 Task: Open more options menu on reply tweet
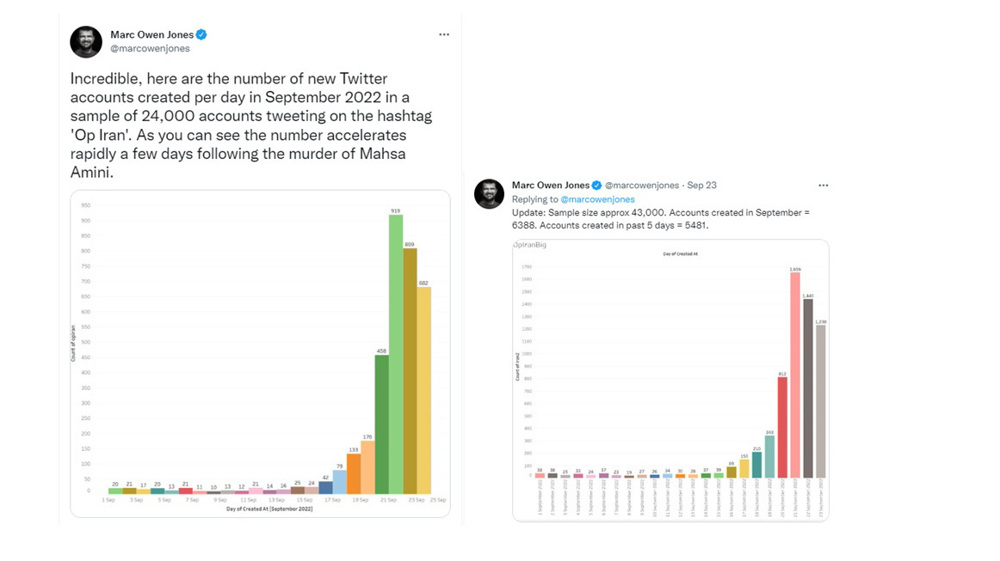(x=823, y=185)
